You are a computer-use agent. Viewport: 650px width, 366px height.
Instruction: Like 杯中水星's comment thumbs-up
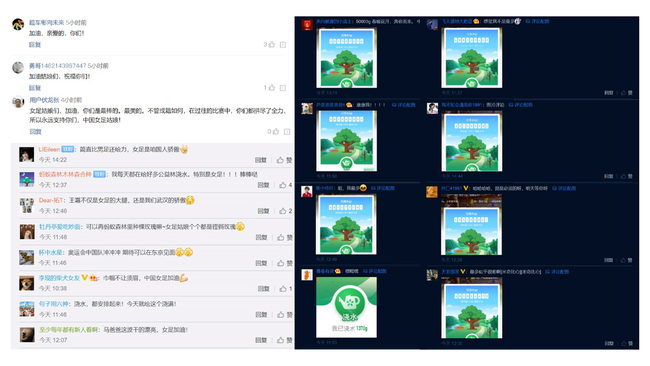point(281,263)
